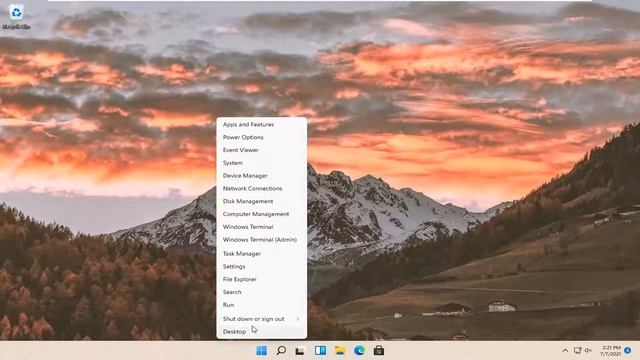The width and height of the screenshot is (640, 360).
Task: Launch File Explorer from taskbar
Action: tap(340, 351)
